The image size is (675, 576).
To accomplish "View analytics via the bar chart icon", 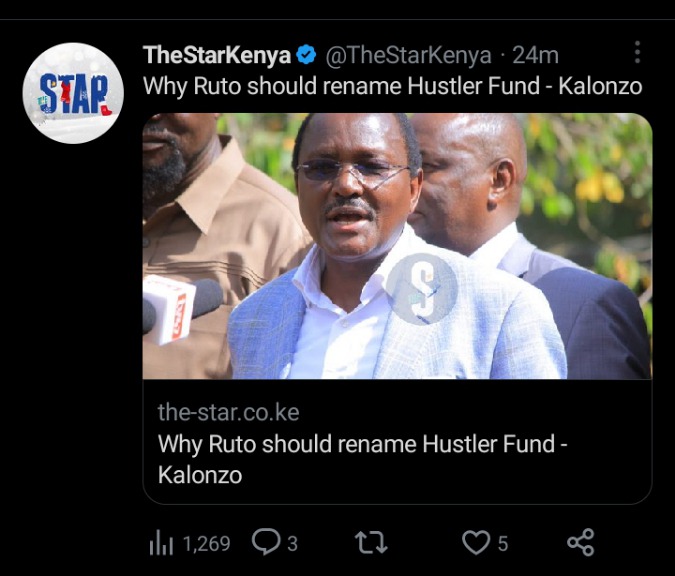I will pos(161,544).
